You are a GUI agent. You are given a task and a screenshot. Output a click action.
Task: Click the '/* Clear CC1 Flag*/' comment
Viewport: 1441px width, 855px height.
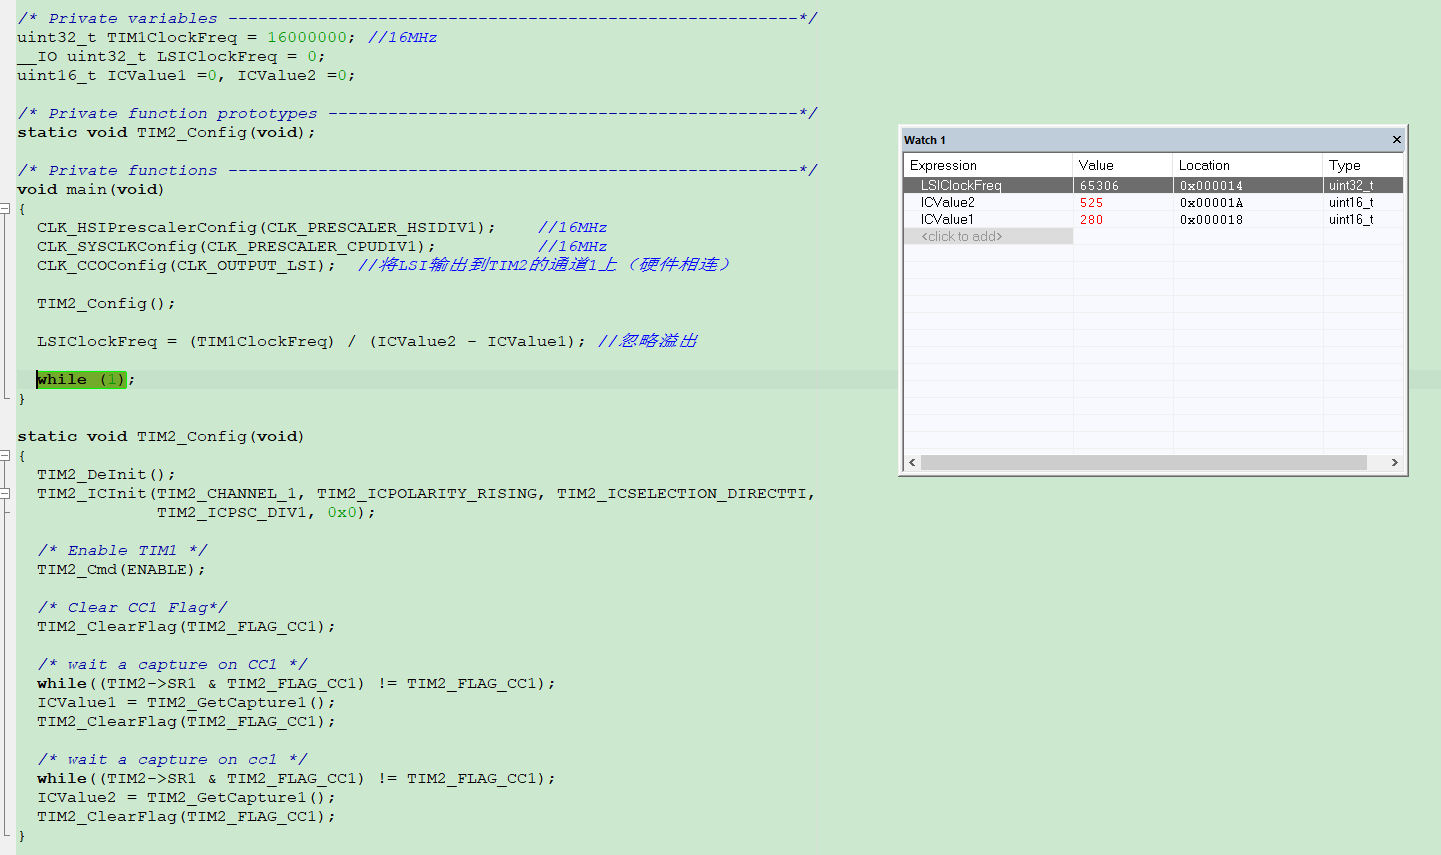(132, 607)
